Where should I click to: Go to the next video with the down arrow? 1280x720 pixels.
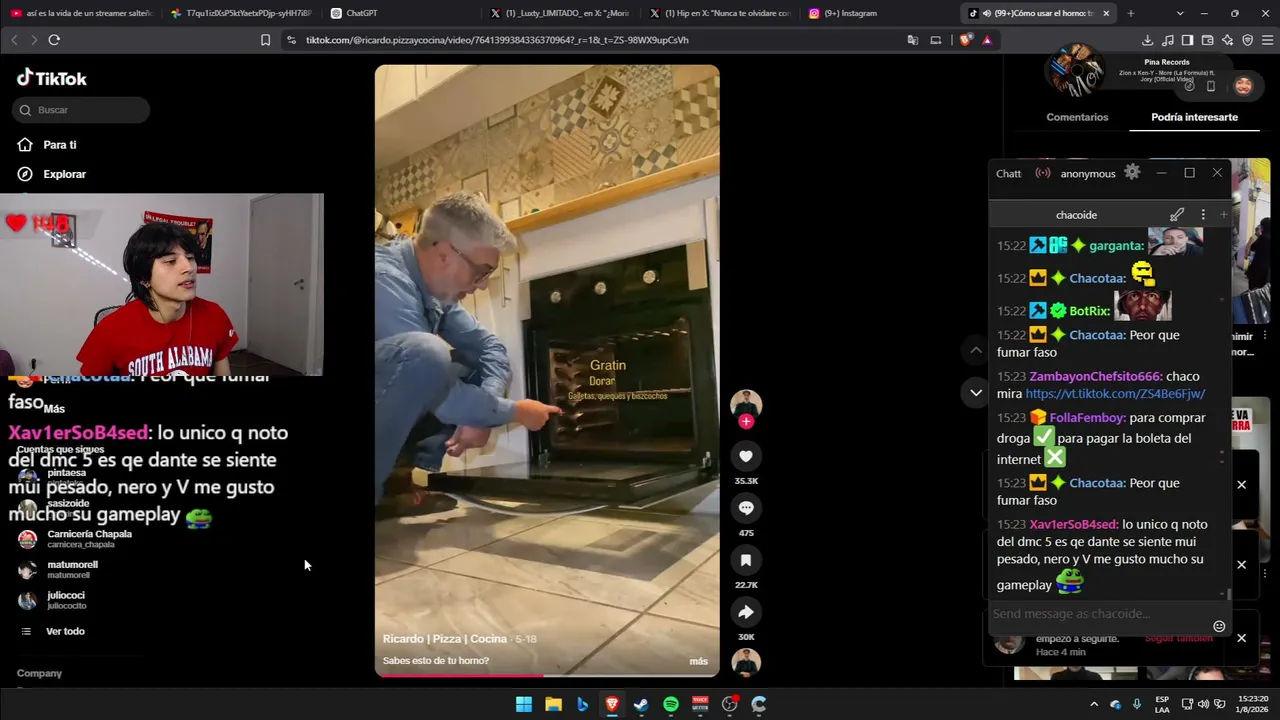pos(976,393)
